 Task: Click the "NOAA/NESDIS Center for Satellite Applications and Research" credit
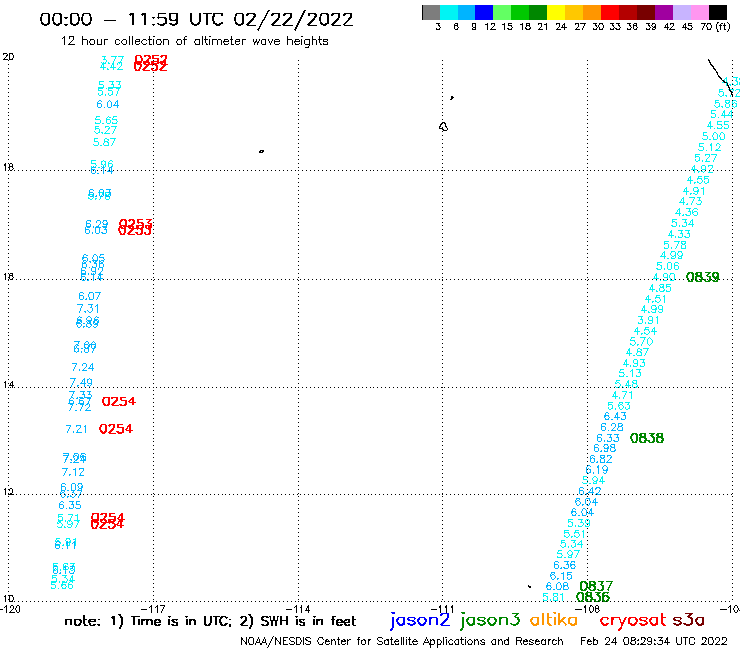pos(402,641)
